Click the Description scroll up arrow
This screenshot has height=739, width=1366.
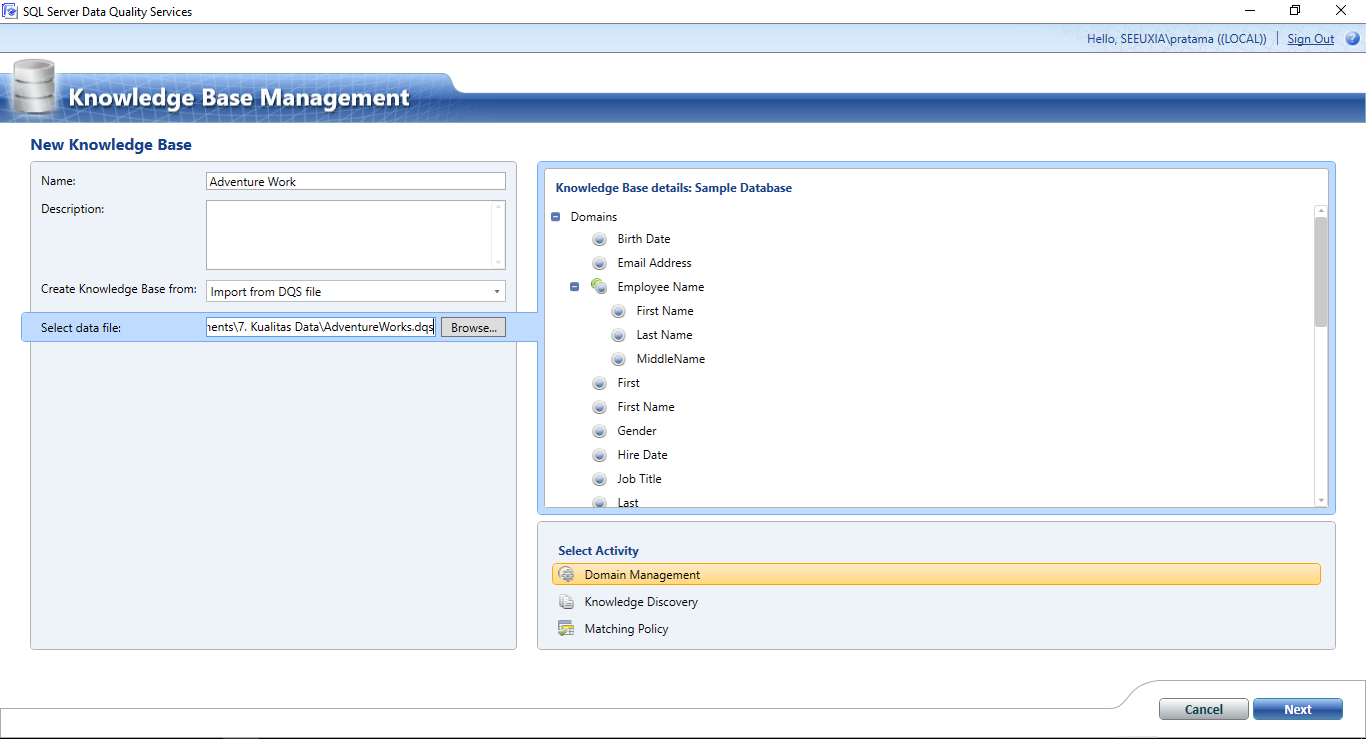tap(498, 207)
